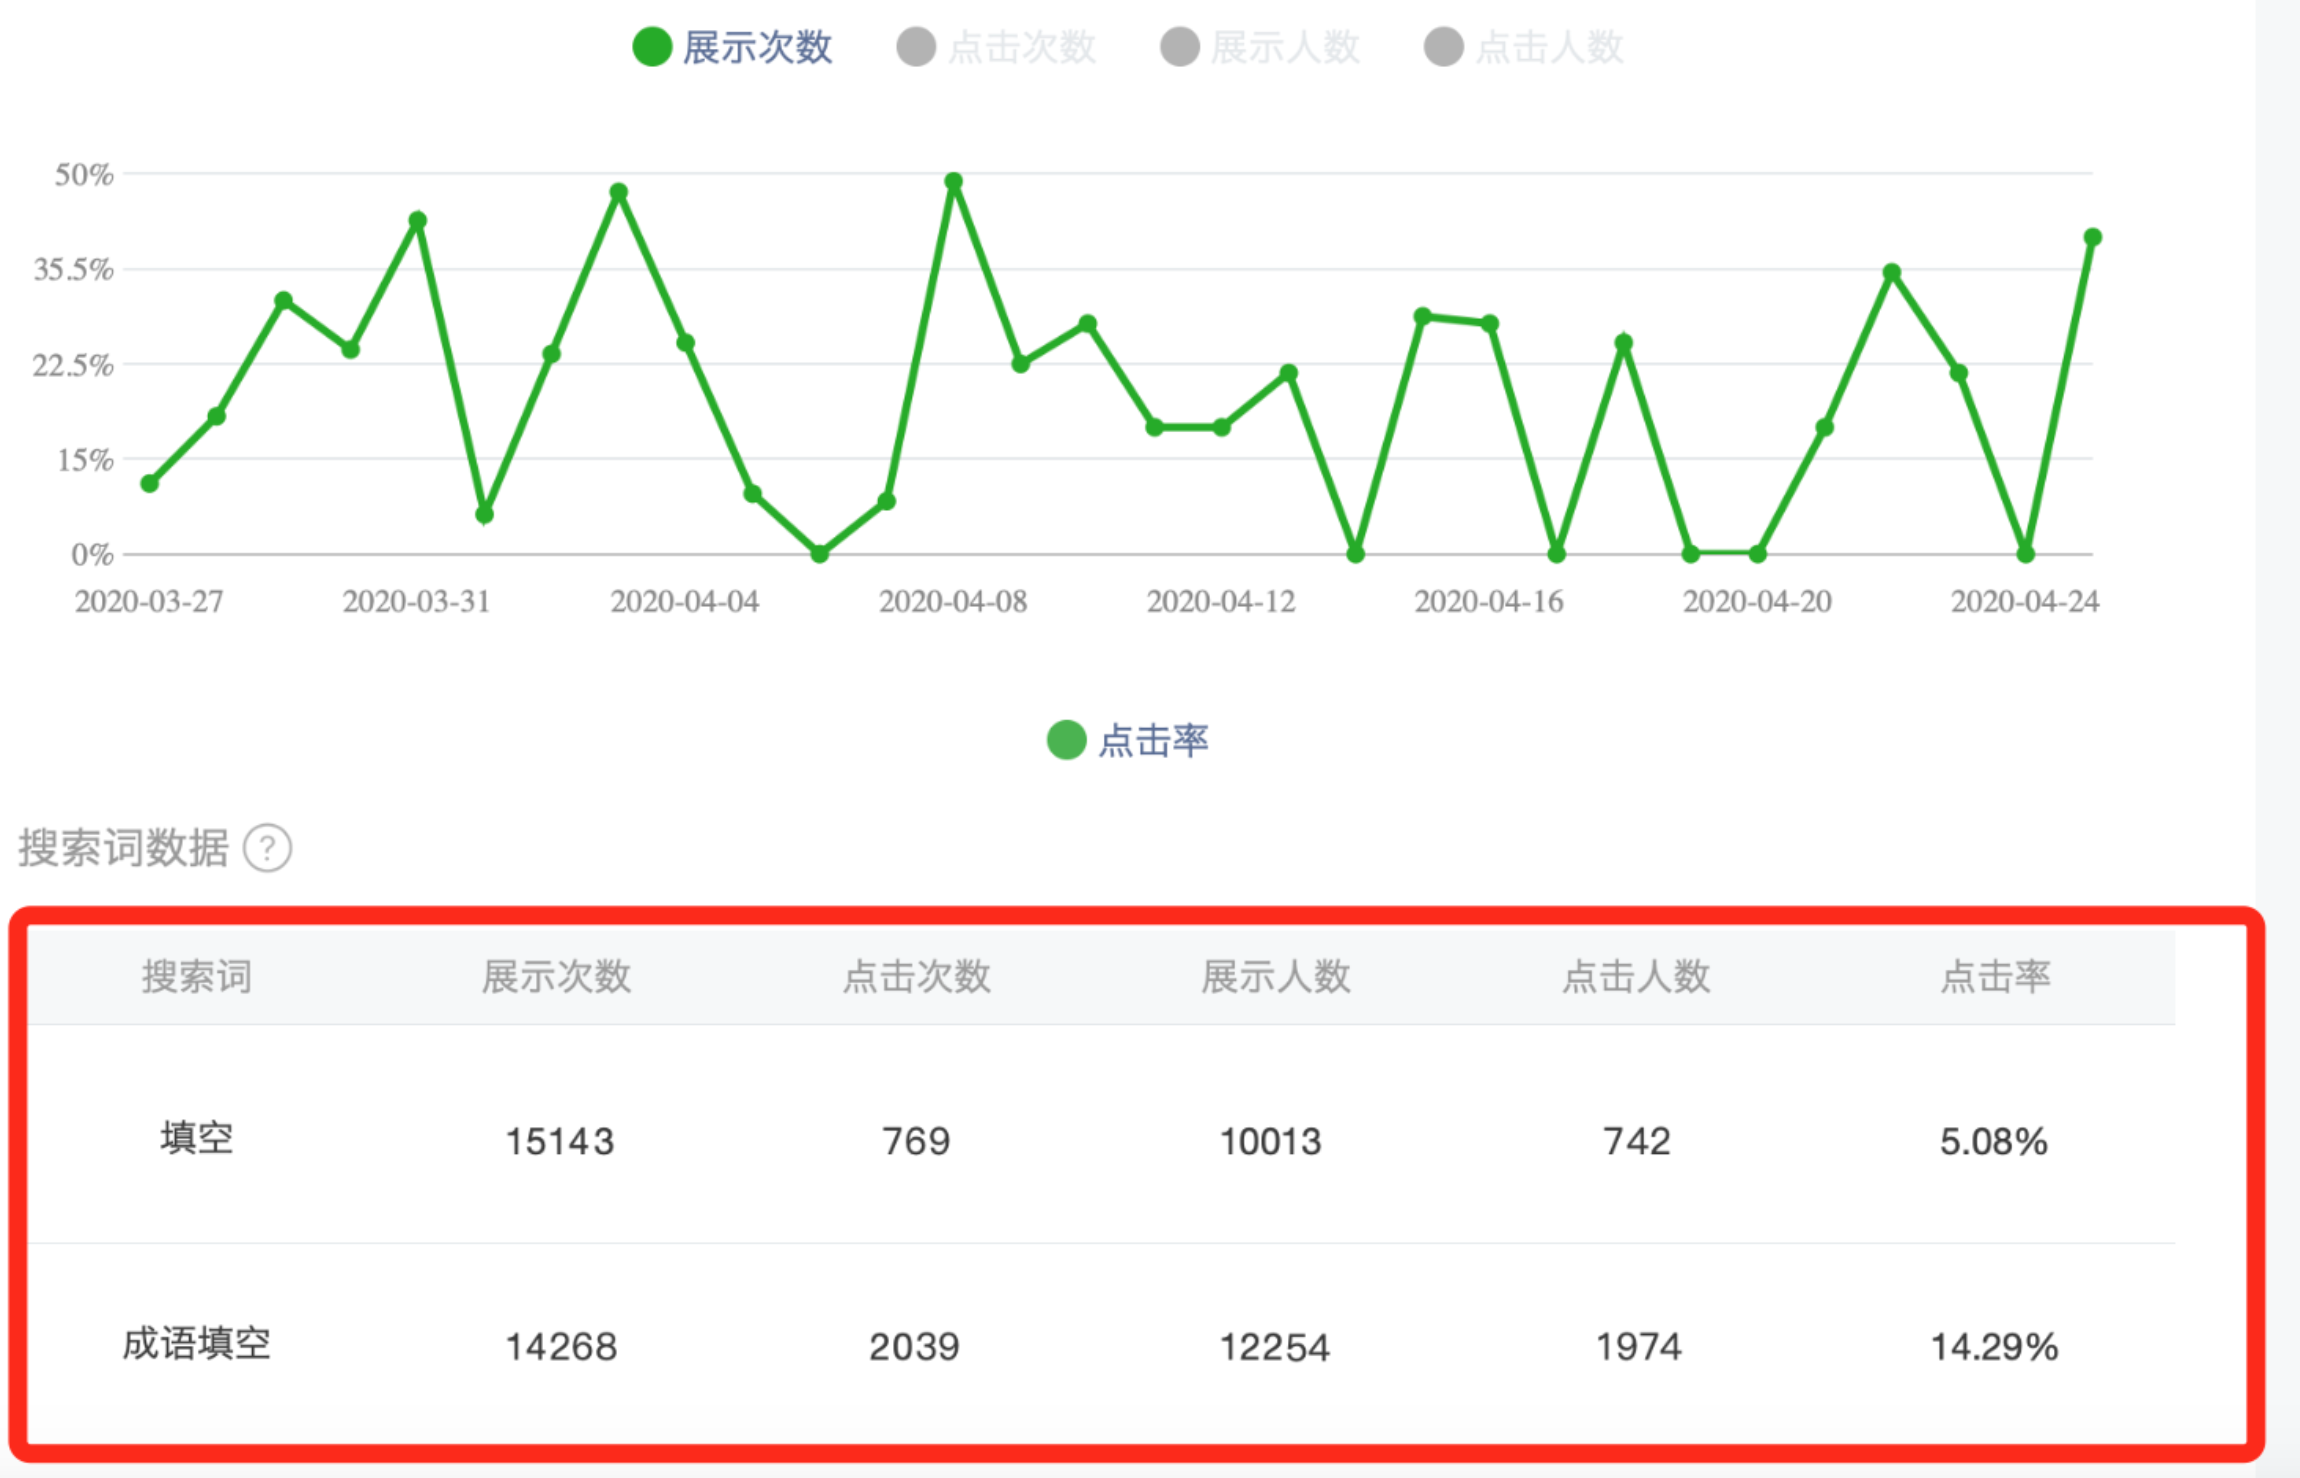Click the green 展示次数 legend dot
The height and width of the screenshot is (1478, 2300).
coord(652,47)
